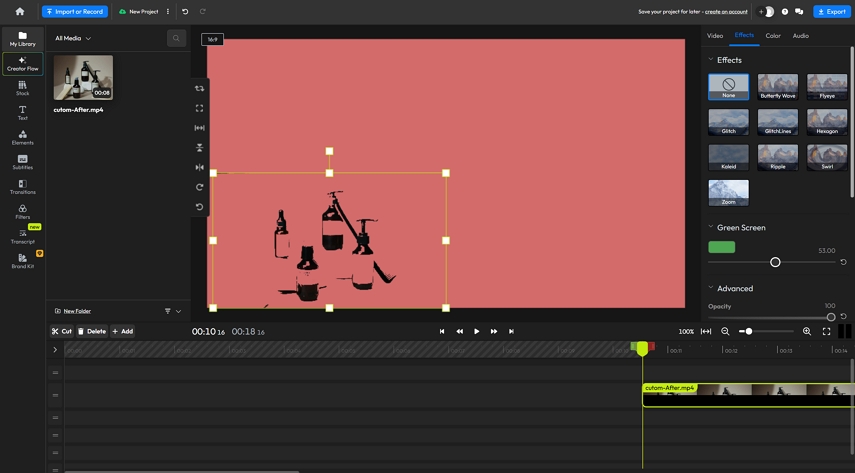This screenshot has width=855, height=473.
Task: Select the Text tool in sidebar
Action: pos(22,113)
